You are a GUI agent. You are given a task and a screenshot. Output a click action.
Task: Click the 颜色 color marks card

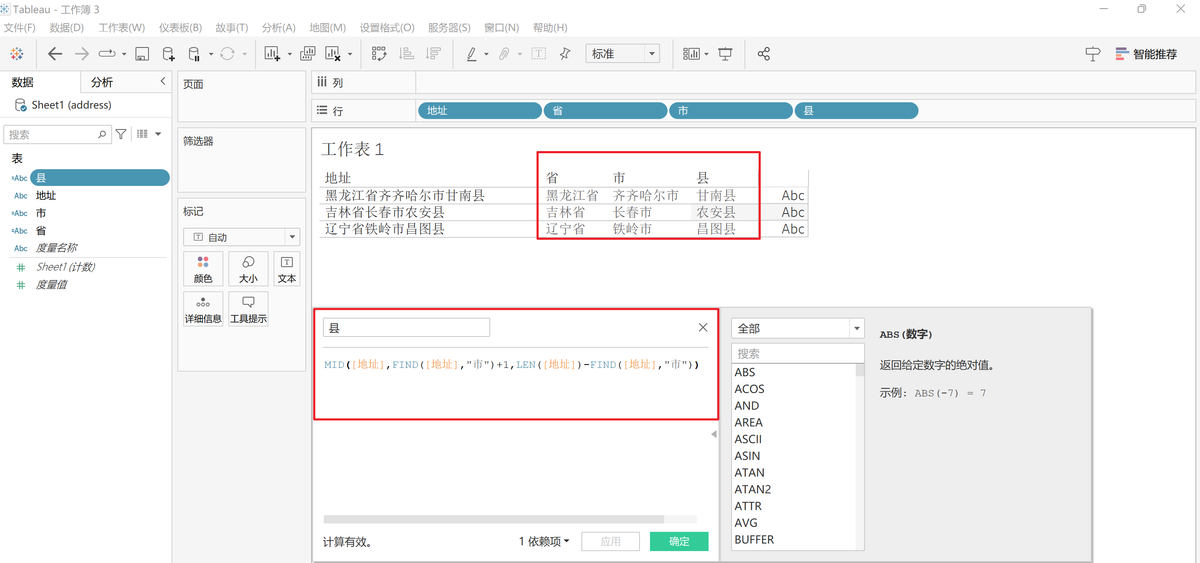coord(203,269)
